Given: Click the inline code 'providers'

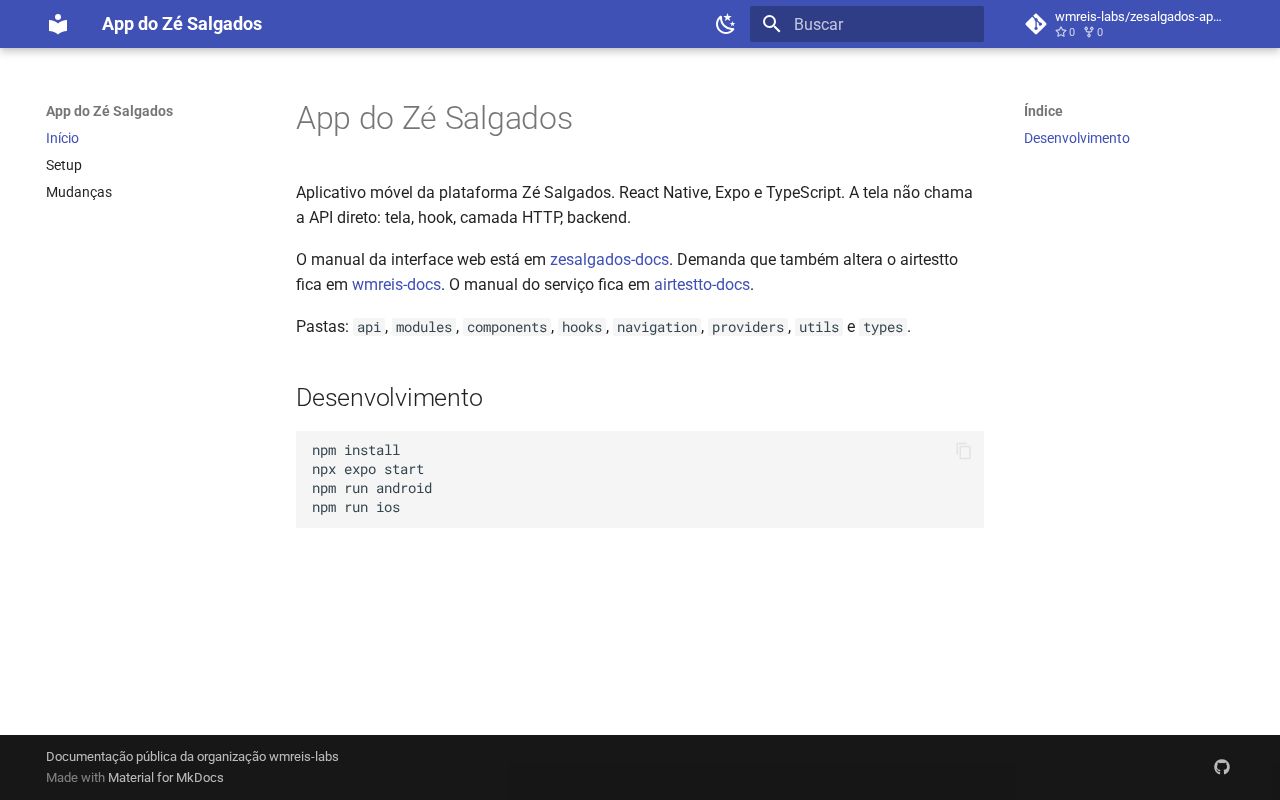Looking at the screenshot, I should click(x=748, y=327).
